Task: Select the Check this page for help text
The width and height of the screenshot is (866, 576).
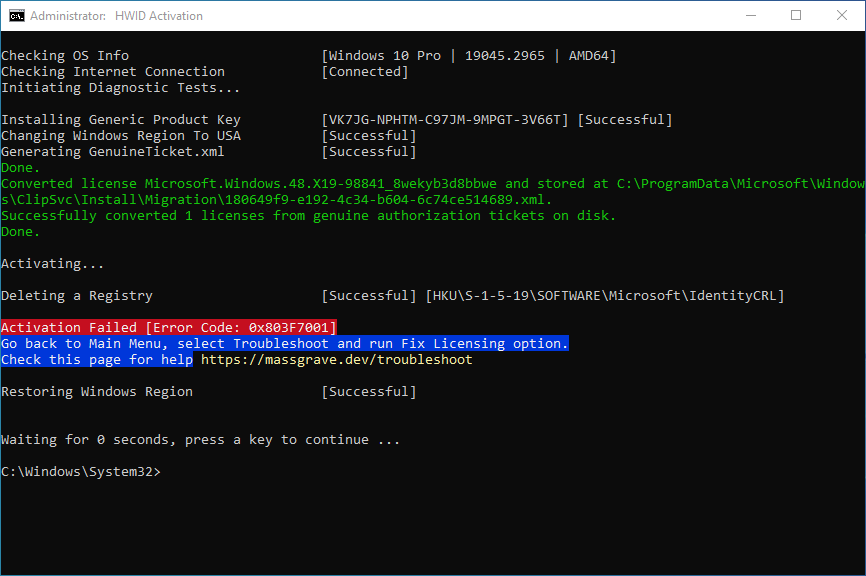Action: (x=96, y=359)
